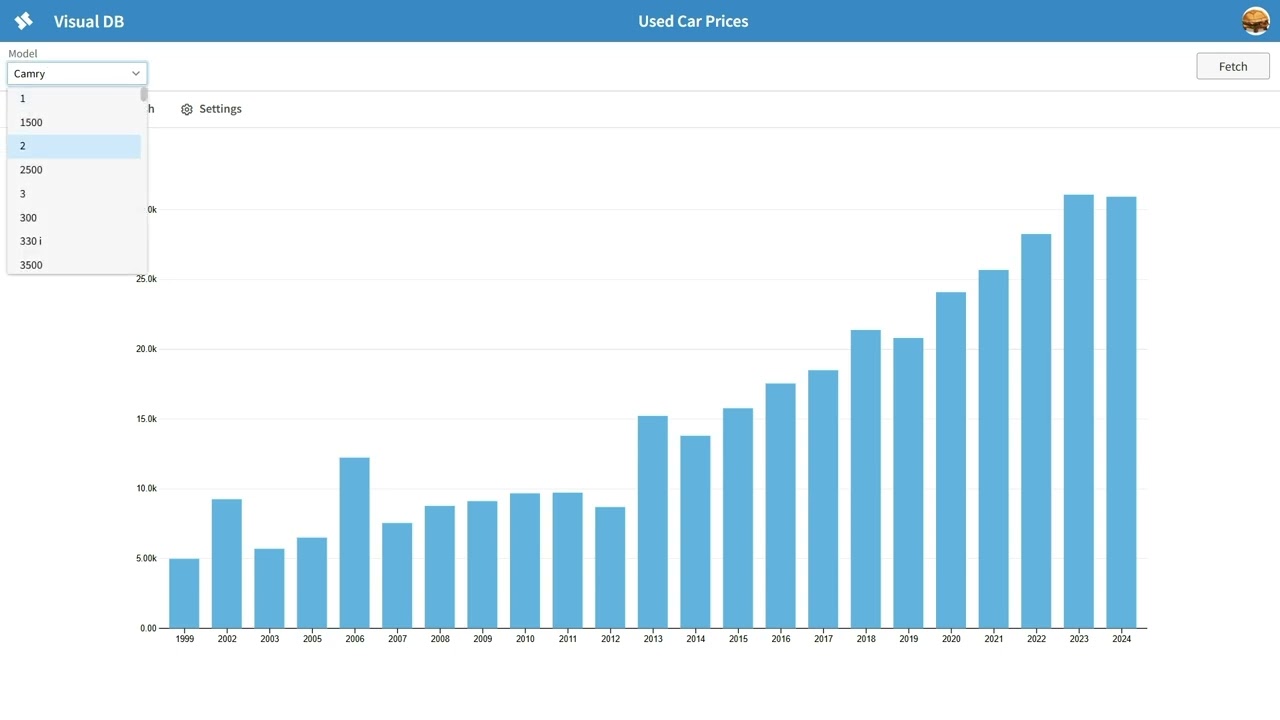Click the 2002 bar in chart
Viewport: 1280px width, 720px height.
[227, 563]
